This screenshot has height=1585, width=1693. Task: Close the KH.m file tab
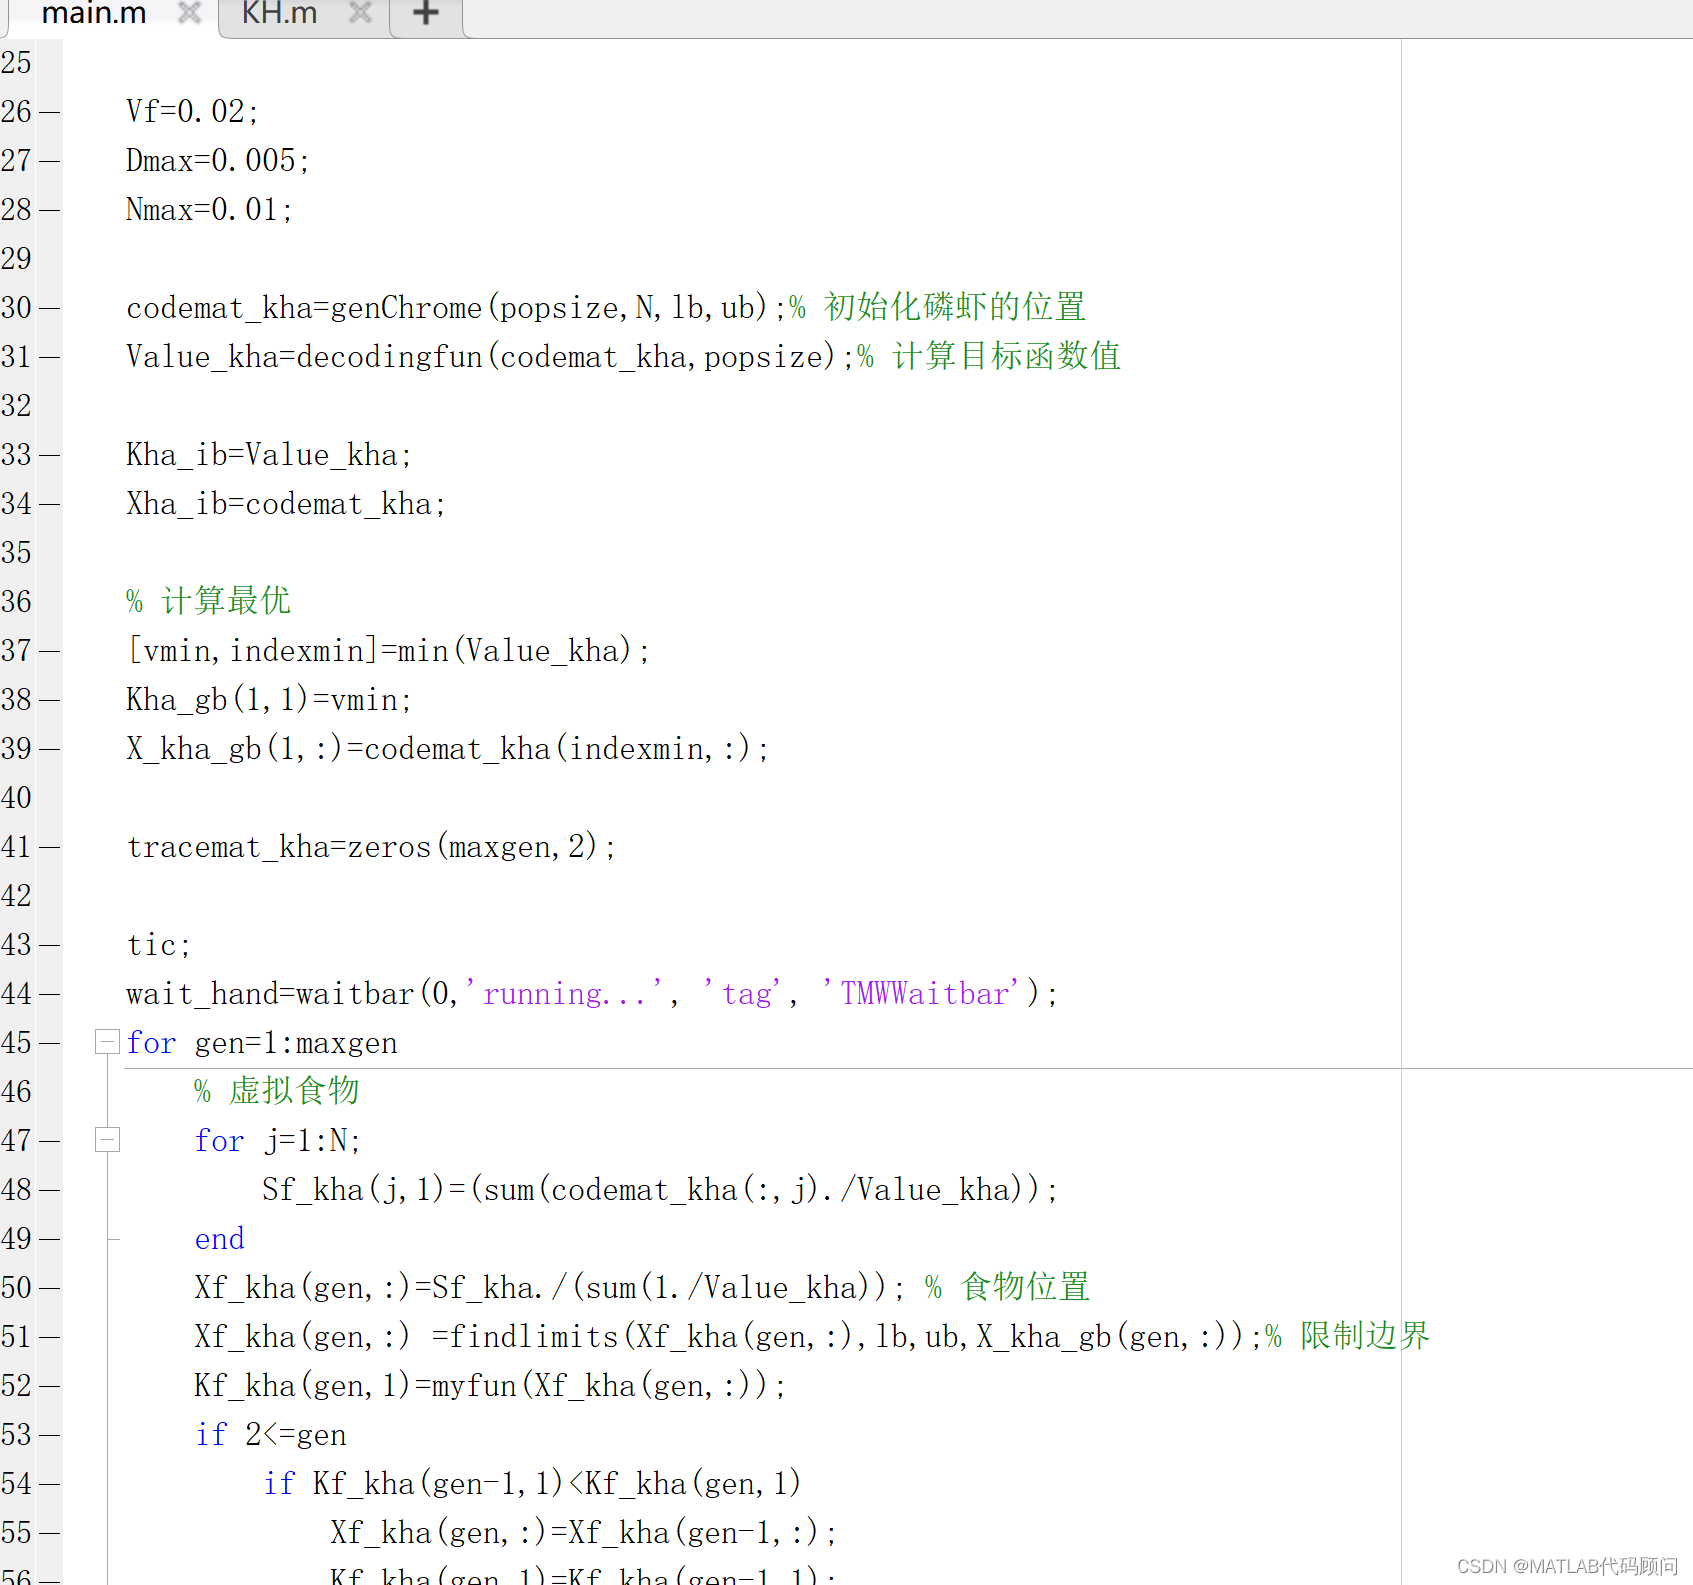tap(359, 13)
